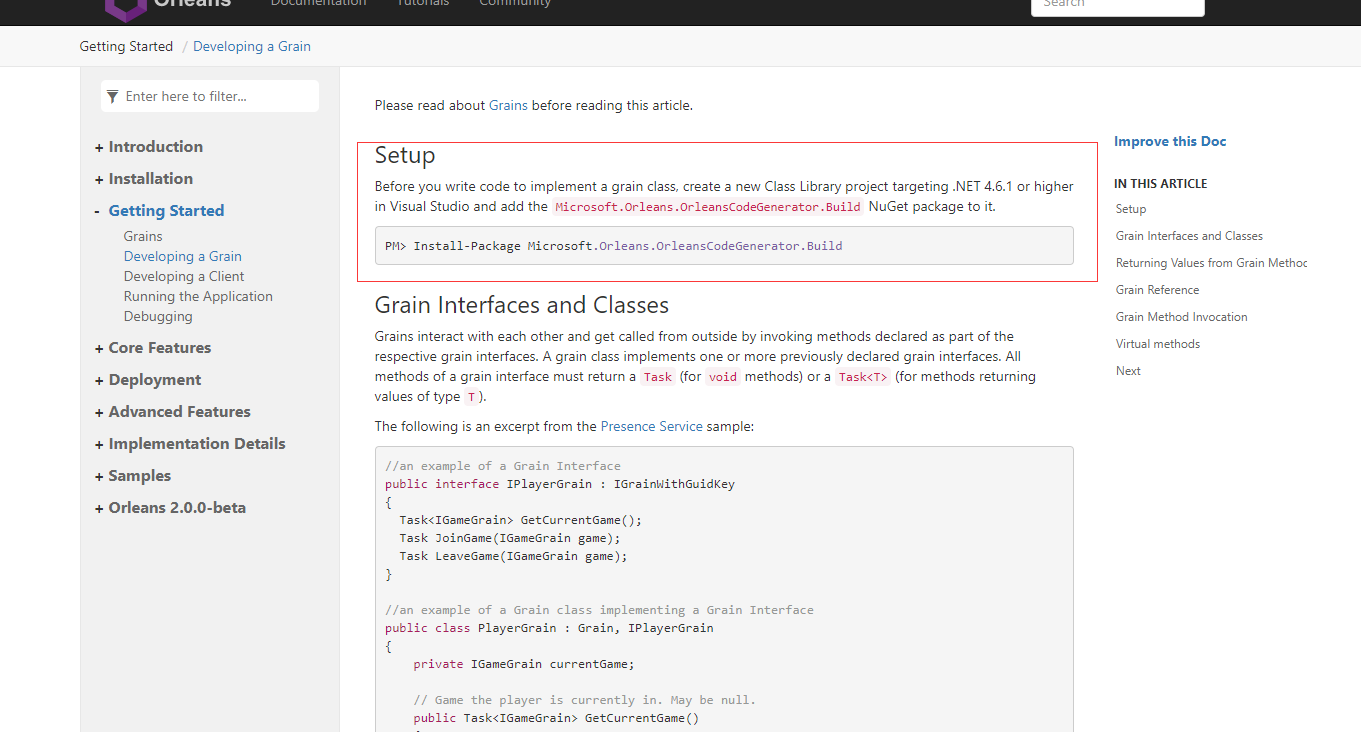The height and width of the screenshot is (732, 1361).
Task: Open the Presence Service sample link
Action: tap(651, 425)
